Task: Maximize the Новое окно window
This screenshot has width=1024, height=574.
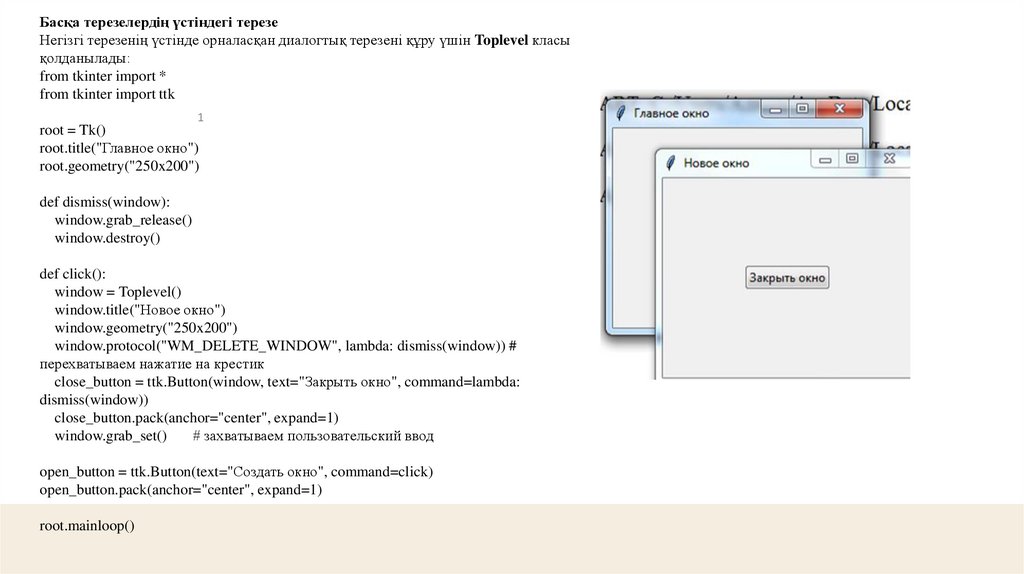Action: coord(852,159)
